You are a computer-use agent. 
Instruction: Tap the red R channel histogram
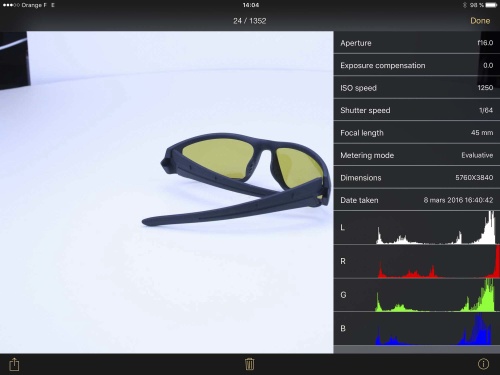[x=417, y=262]
